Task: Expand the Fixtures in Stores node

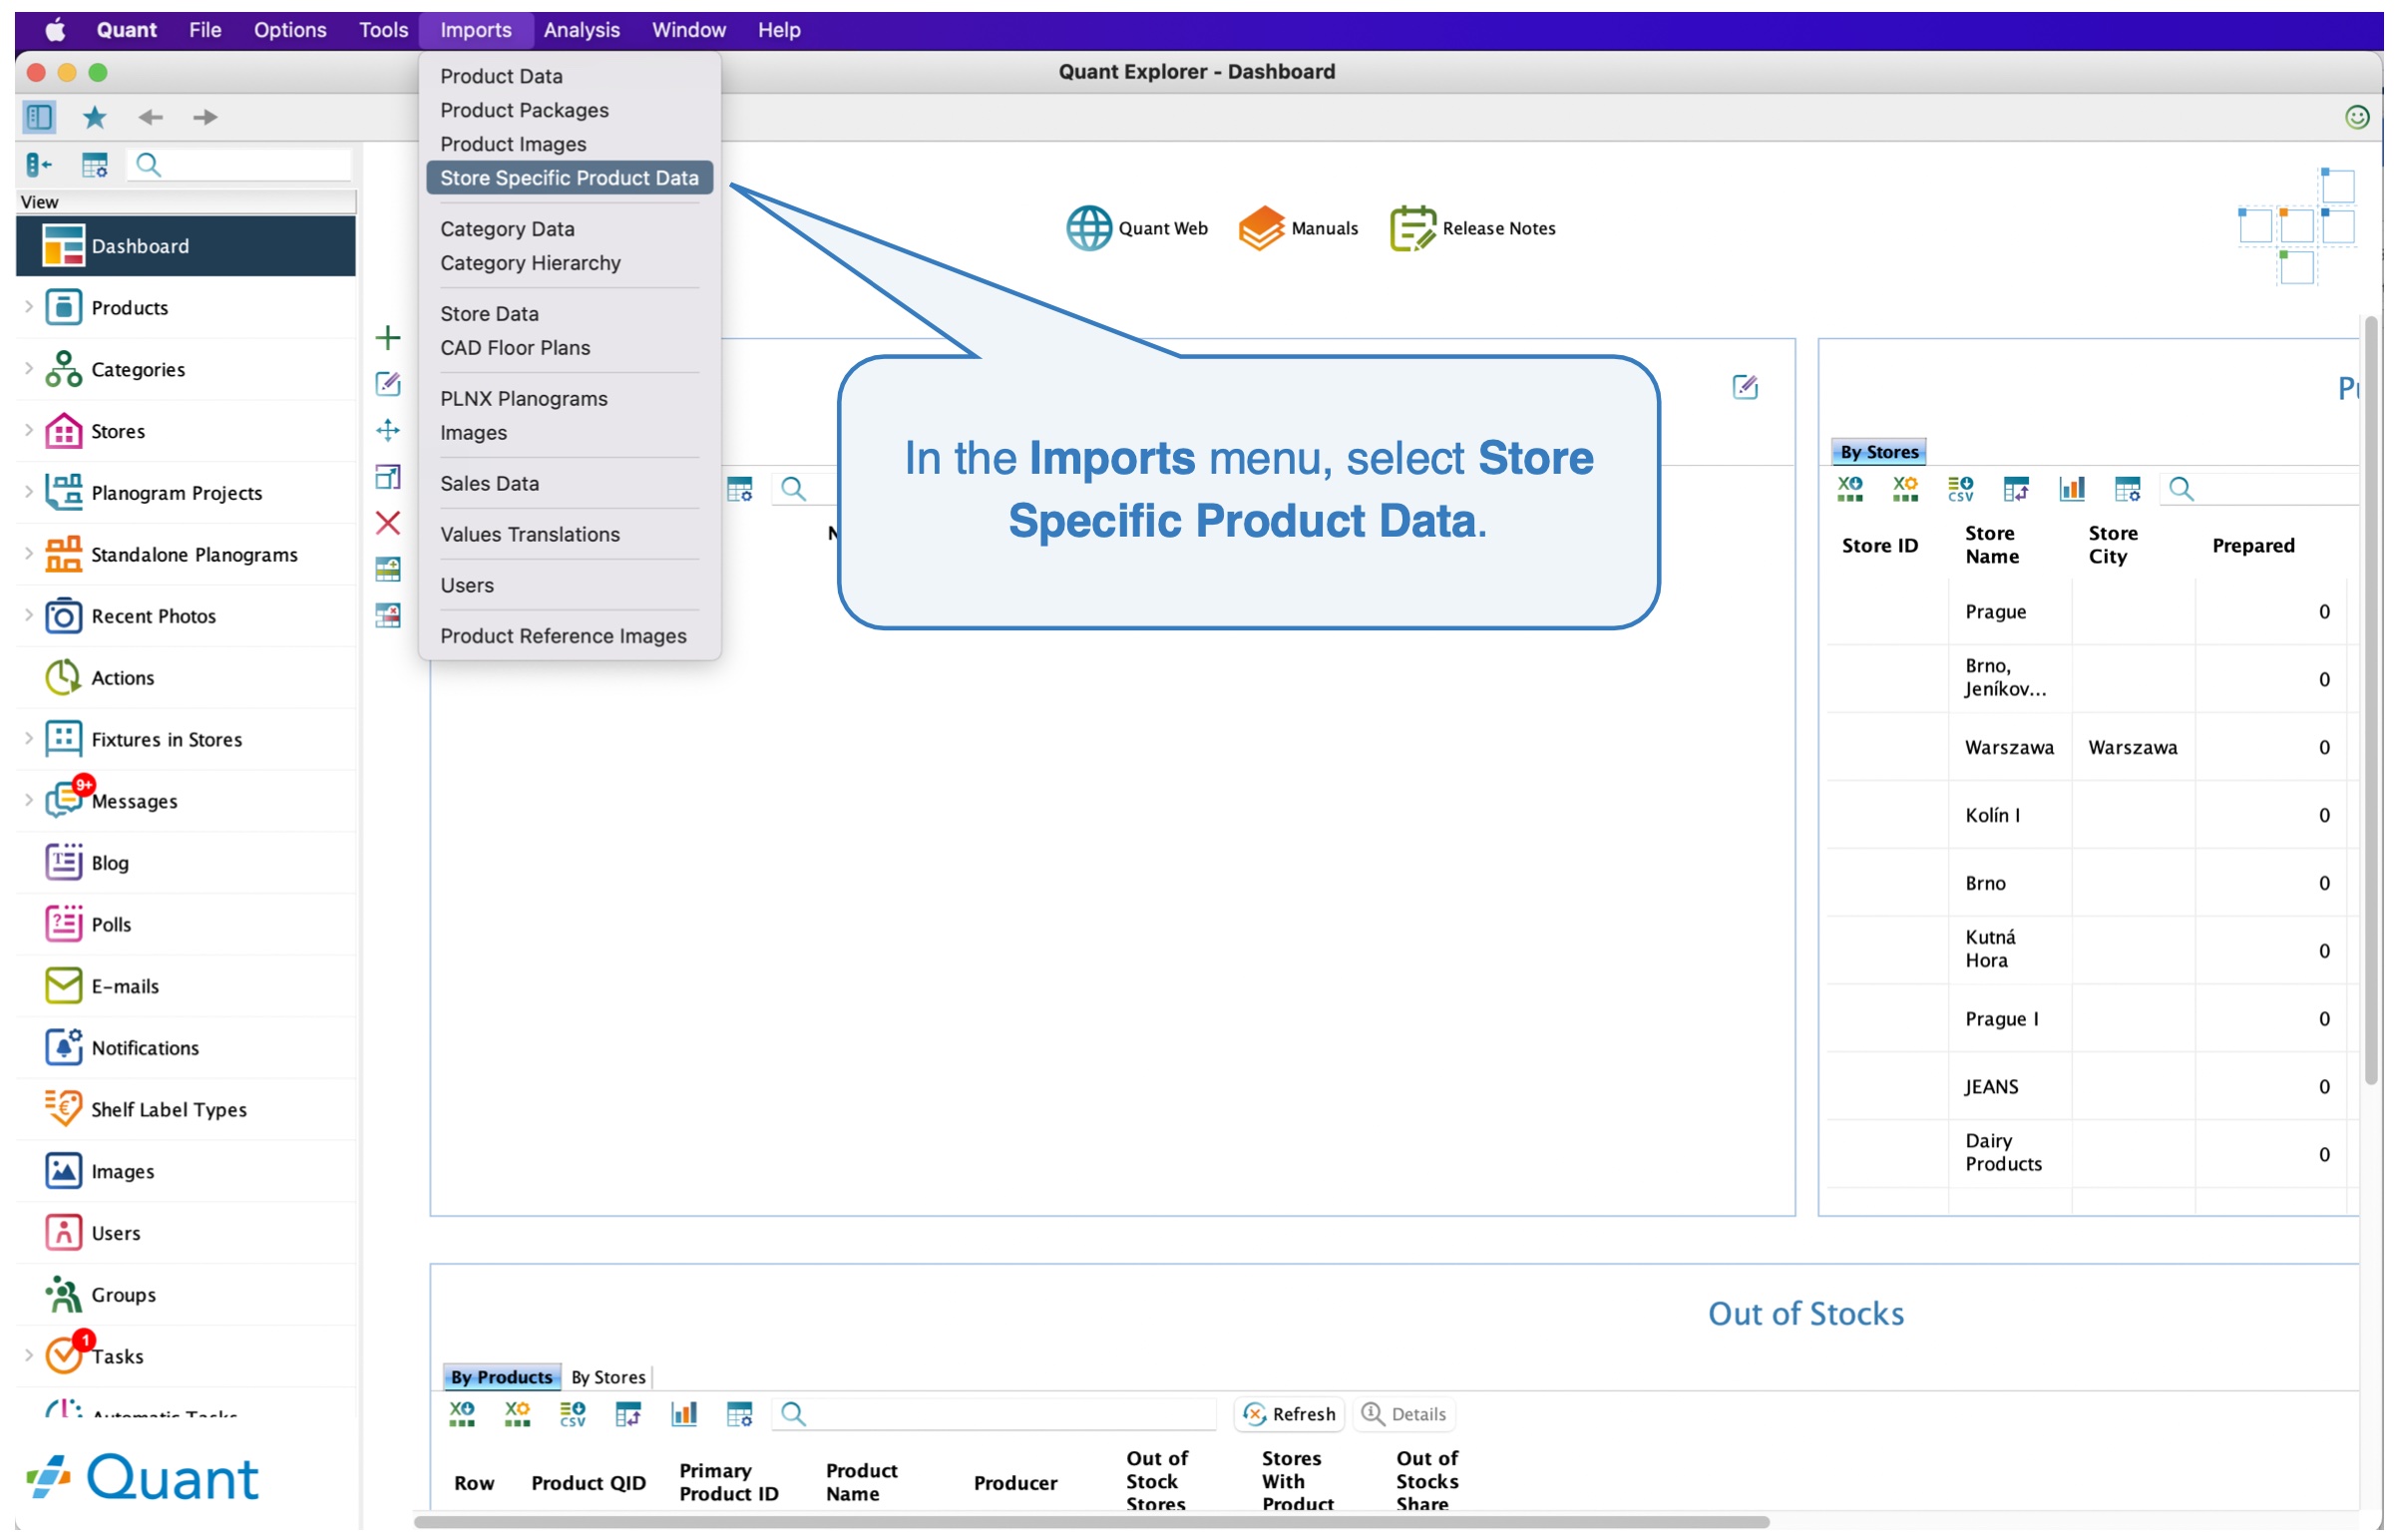Action: 29,740
